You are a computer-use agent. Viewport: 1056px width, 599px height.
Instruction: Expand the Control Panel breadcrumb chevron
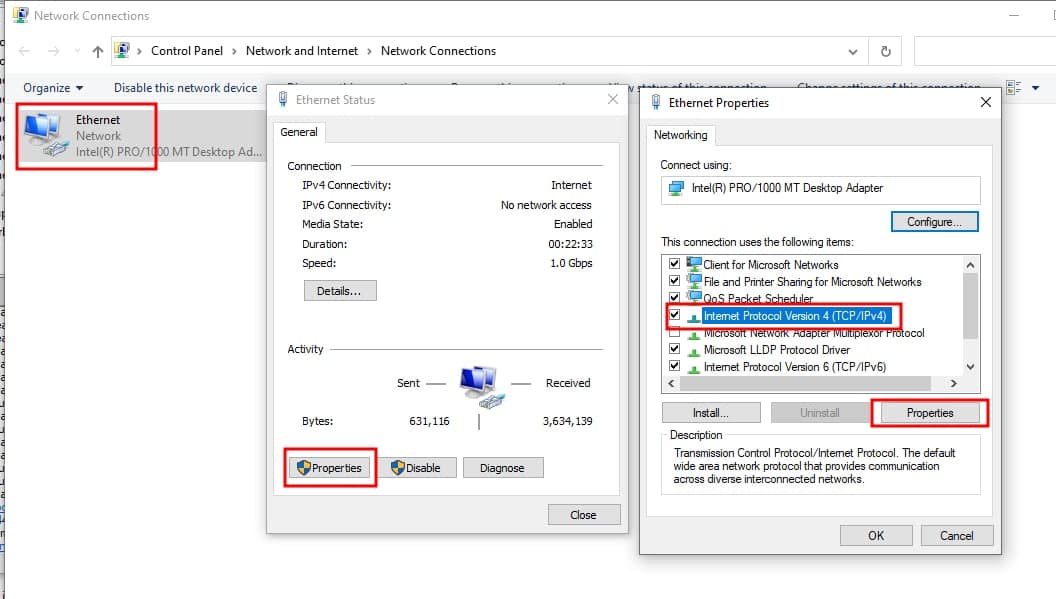[237, 51]
